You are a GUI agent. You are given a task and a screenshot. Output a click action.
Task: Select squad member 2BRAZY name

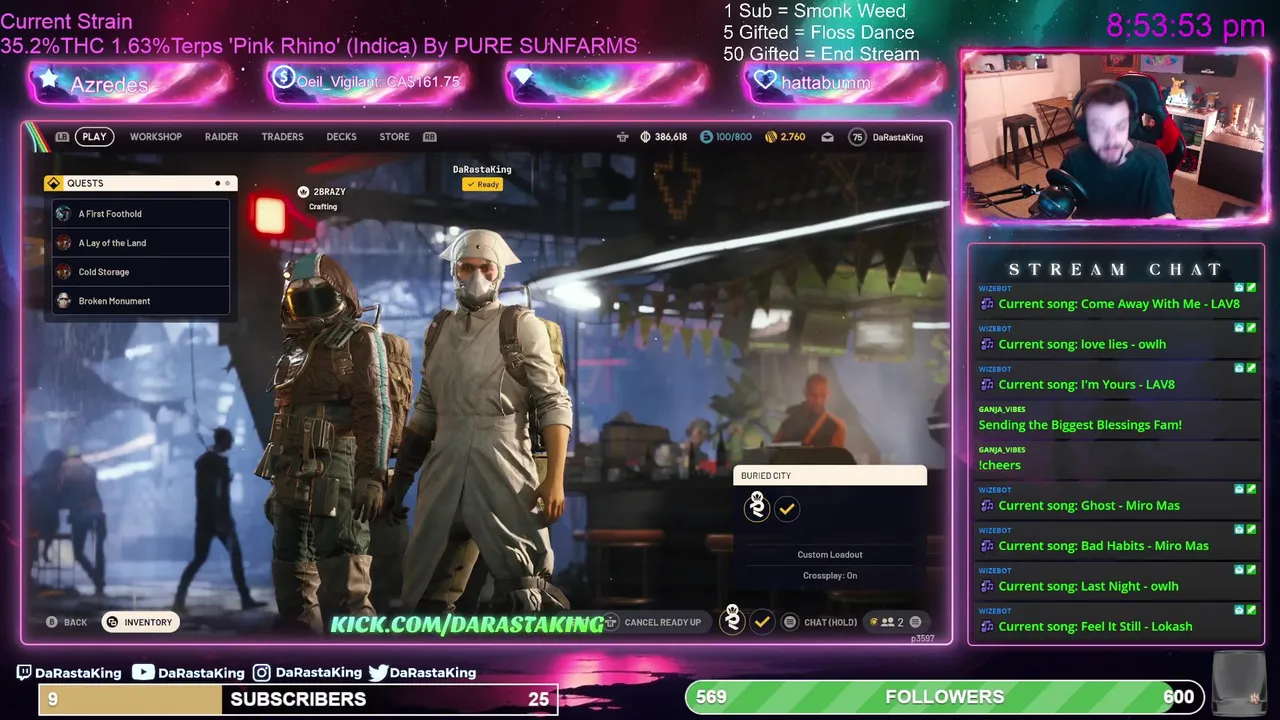pos(329,191)
